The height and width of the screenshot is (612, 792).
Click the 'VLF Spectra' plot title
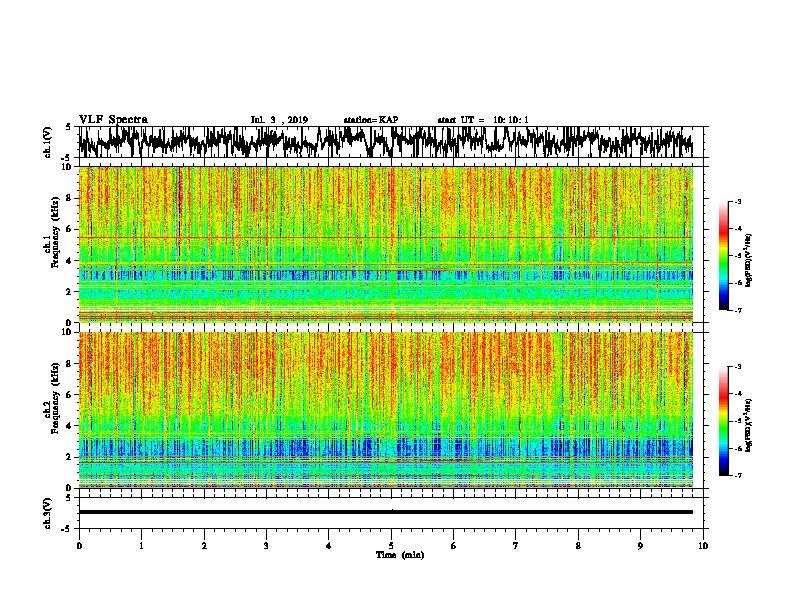(114, 119)
